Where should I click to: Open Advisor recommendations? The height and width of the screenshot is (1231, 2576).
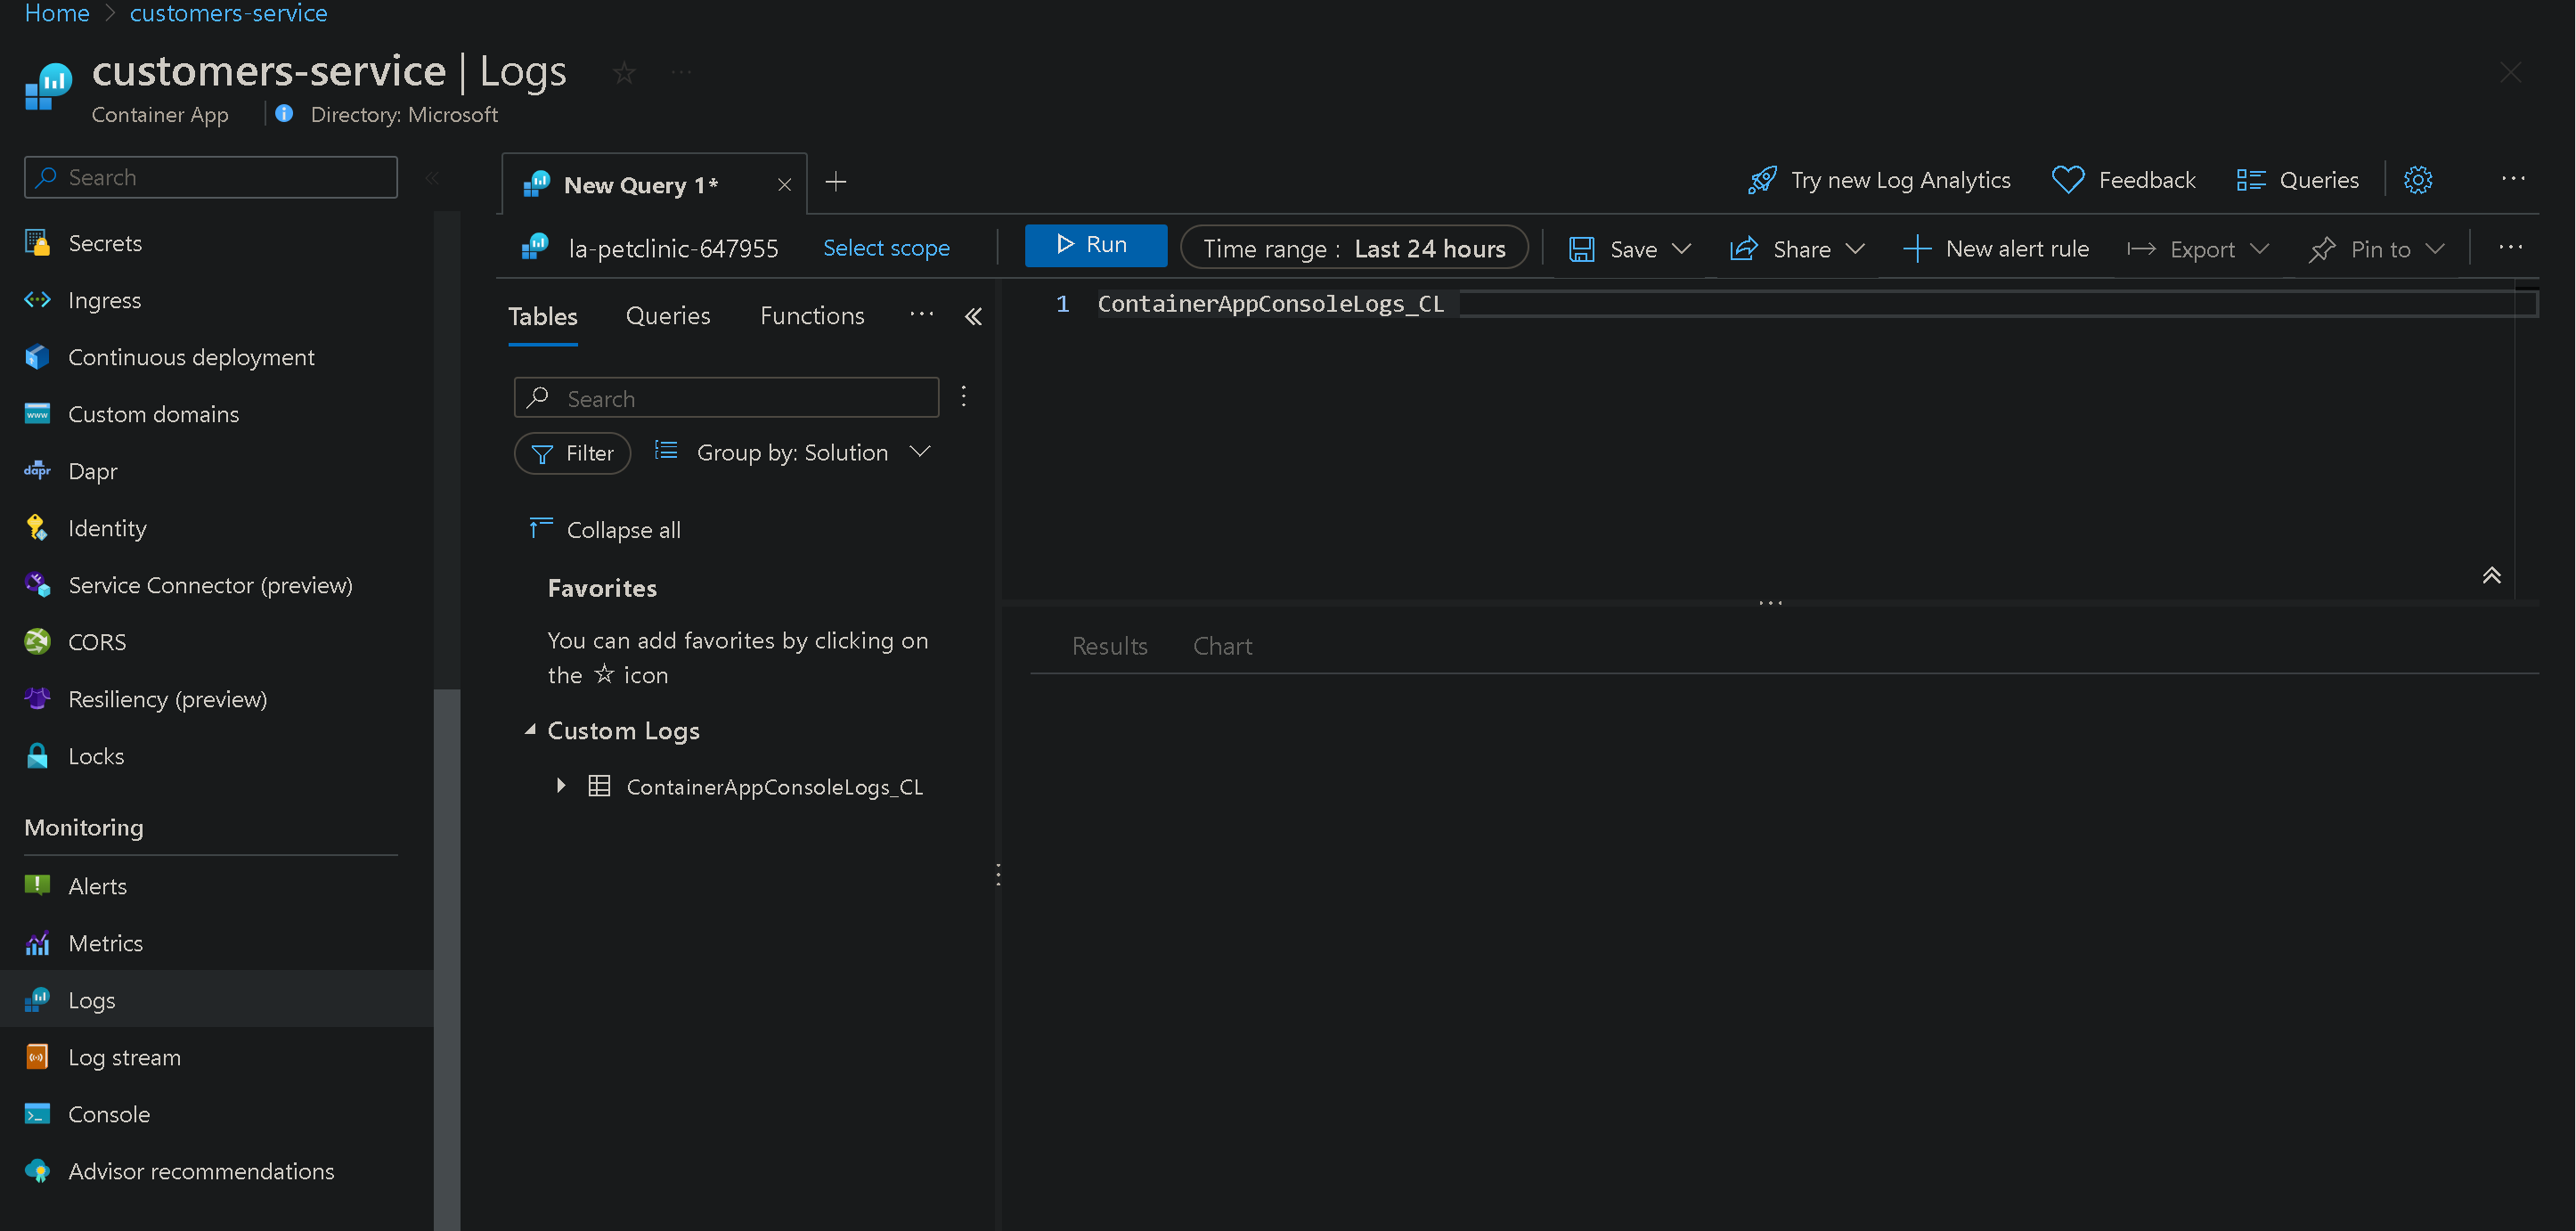201,1171
